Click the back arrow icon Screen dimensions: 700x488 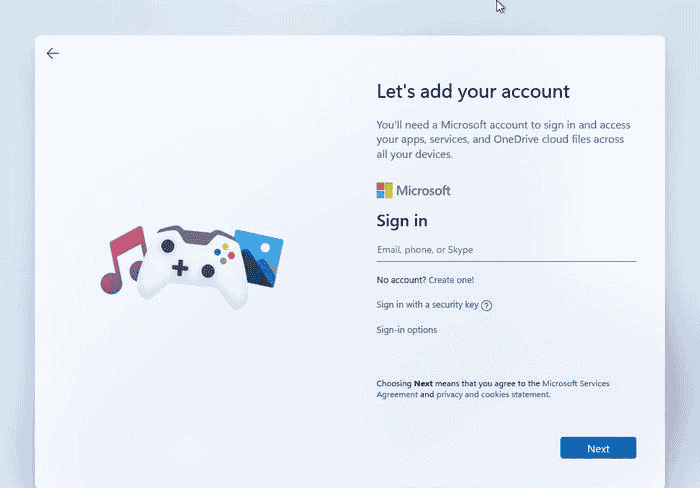click(x=53, y=54)
